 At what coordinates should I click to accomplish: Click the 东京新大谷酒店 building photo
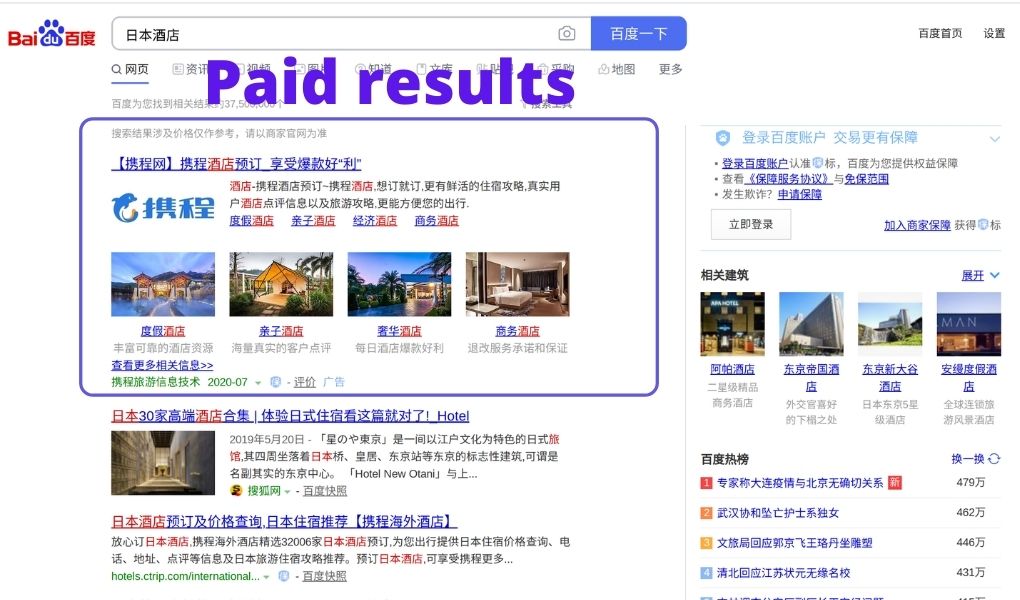(890, 324)
